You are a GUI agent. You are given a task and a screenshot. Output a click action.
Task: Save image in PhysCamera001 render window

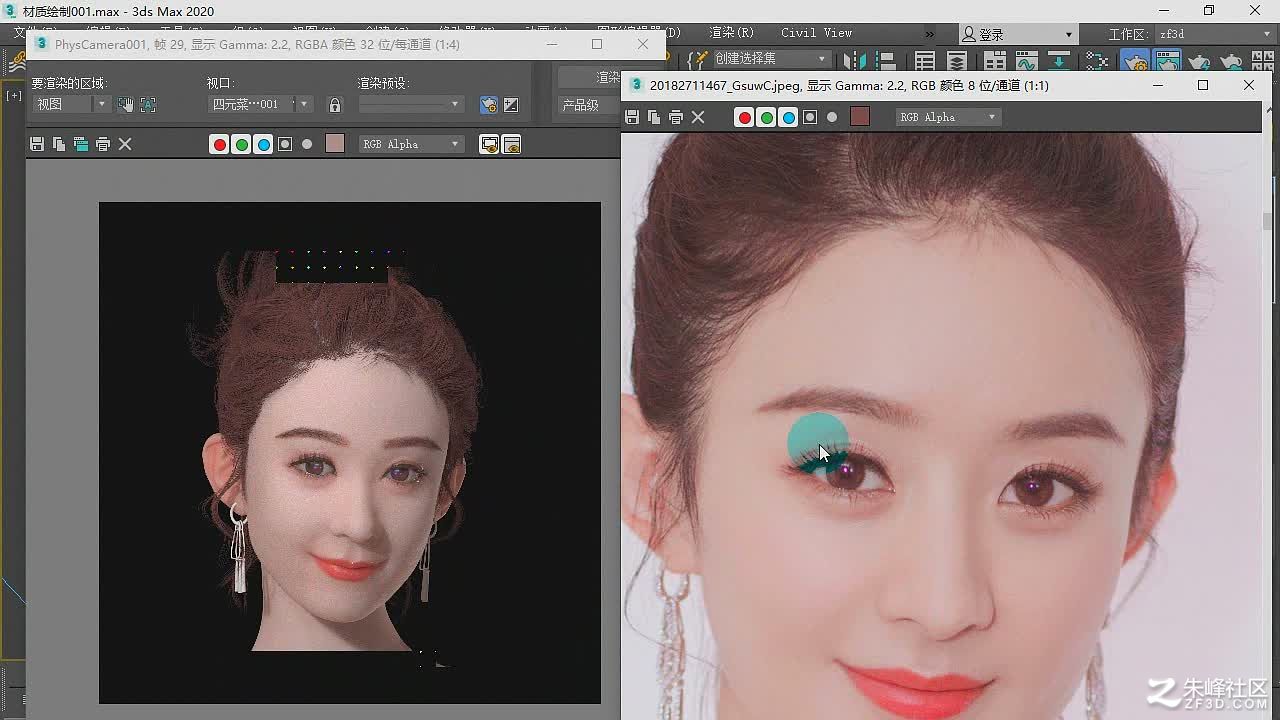point(37,144)
